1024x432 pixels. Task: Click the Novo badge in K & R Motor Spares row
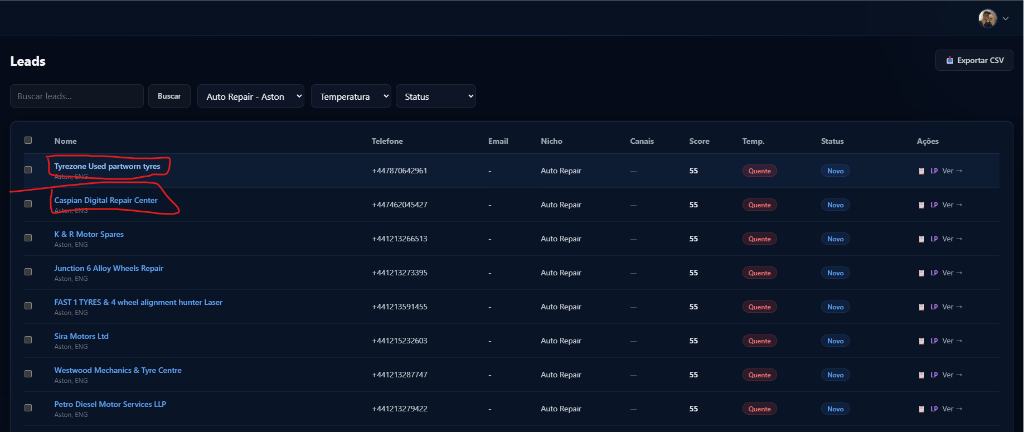[x=835, y=239]
